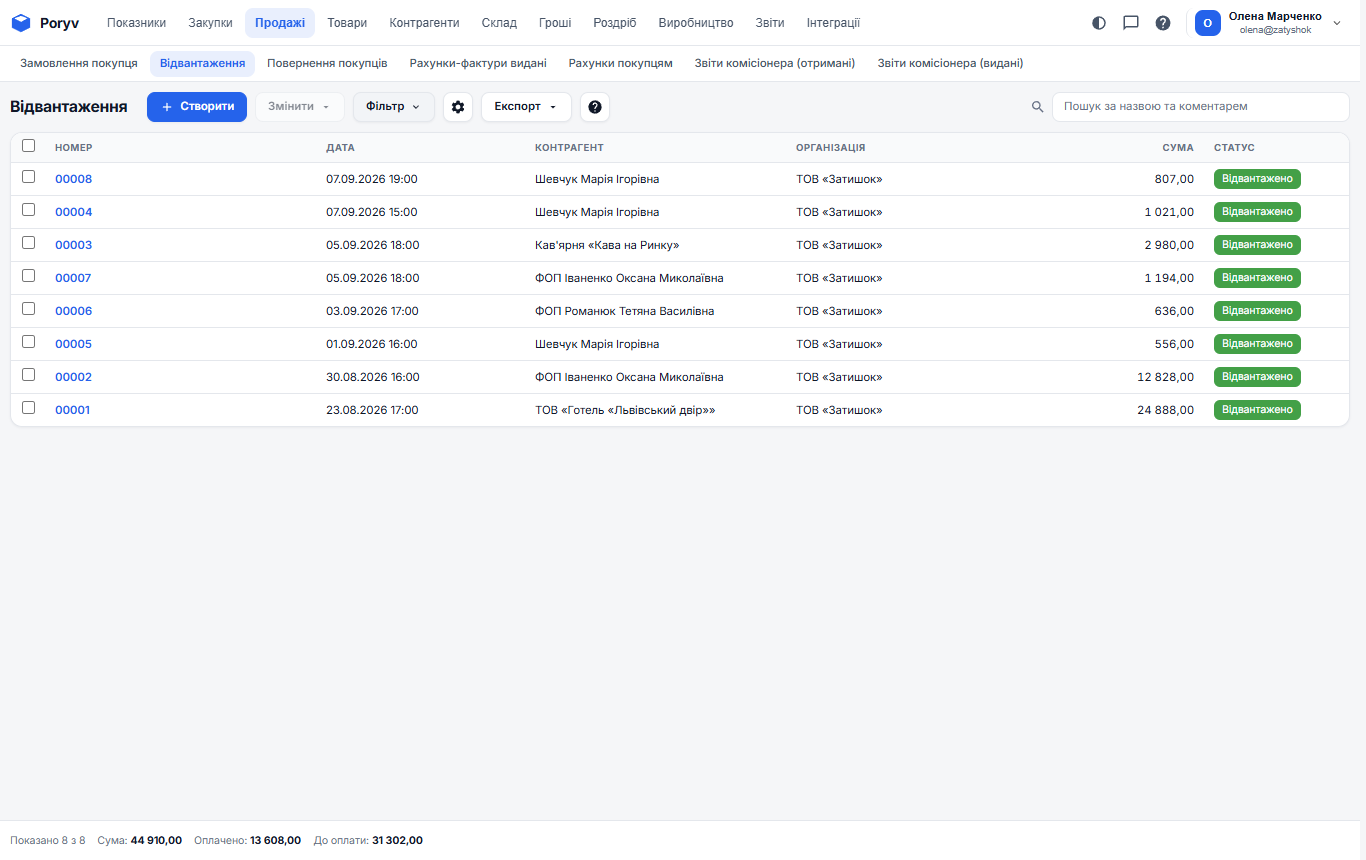Click contractor ТОВ «Готель «Львівський двір»»
Image resolution: width=1366 pixels, height=860 pixels.
click(625, 410)
